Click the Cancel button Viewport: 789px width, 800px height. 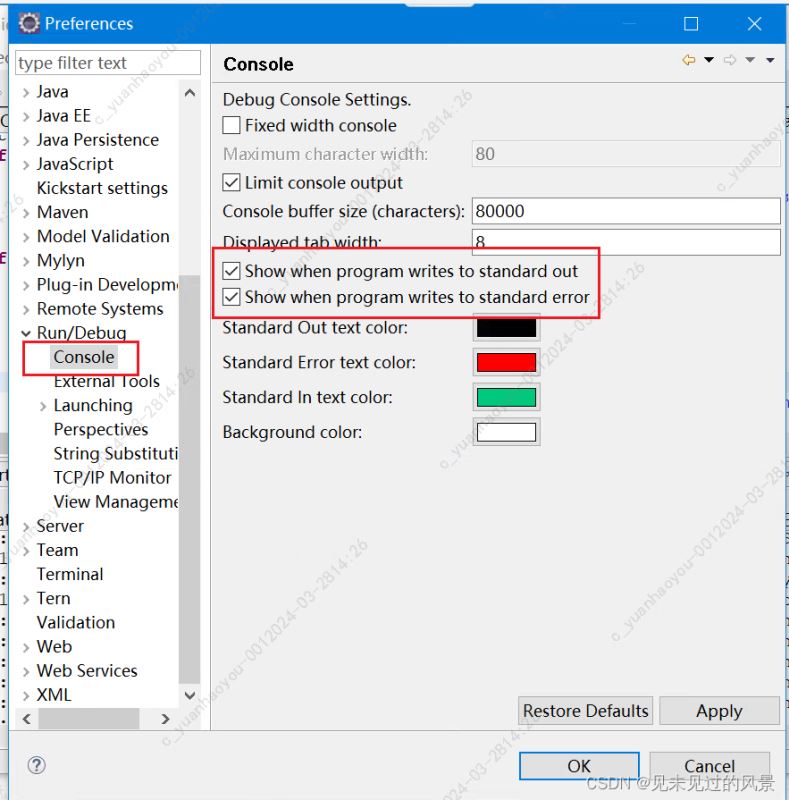click(709, 766)
